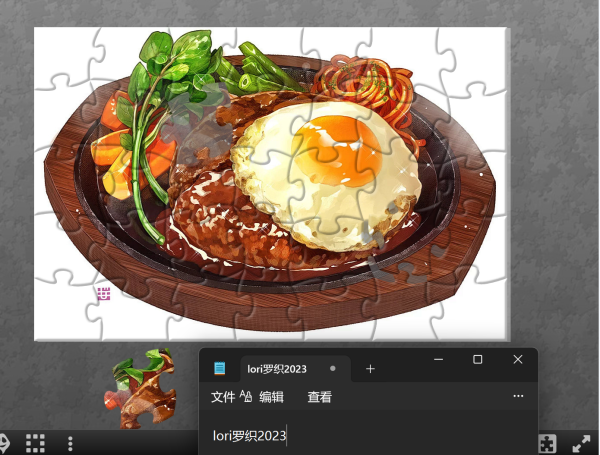This screenshot has height=455, width=600.
Task: Minimize the Notepad window
Action: [x=439, y=359]
